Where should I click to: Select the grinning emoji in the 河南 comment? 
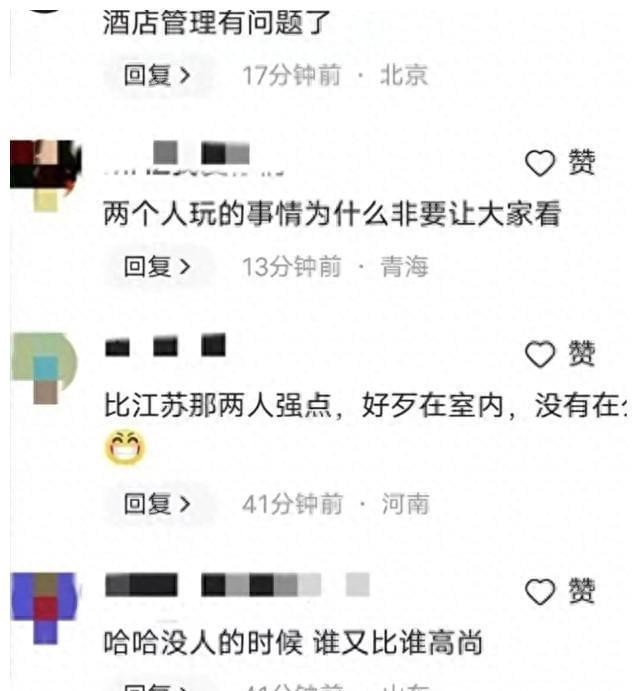click(125, 447)
